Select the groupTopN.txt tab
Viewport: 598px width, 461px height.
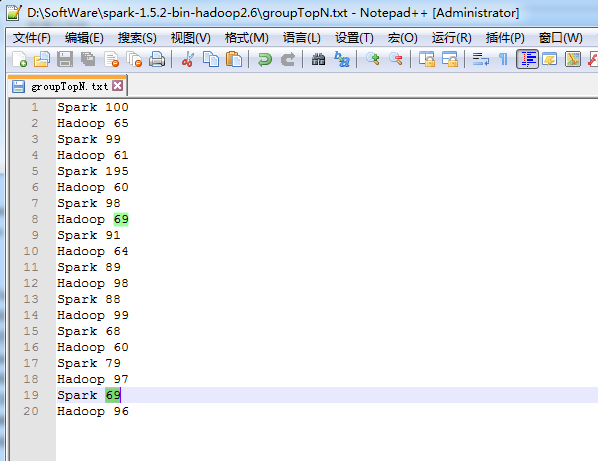pyautogui.click(x=68, y=86)
